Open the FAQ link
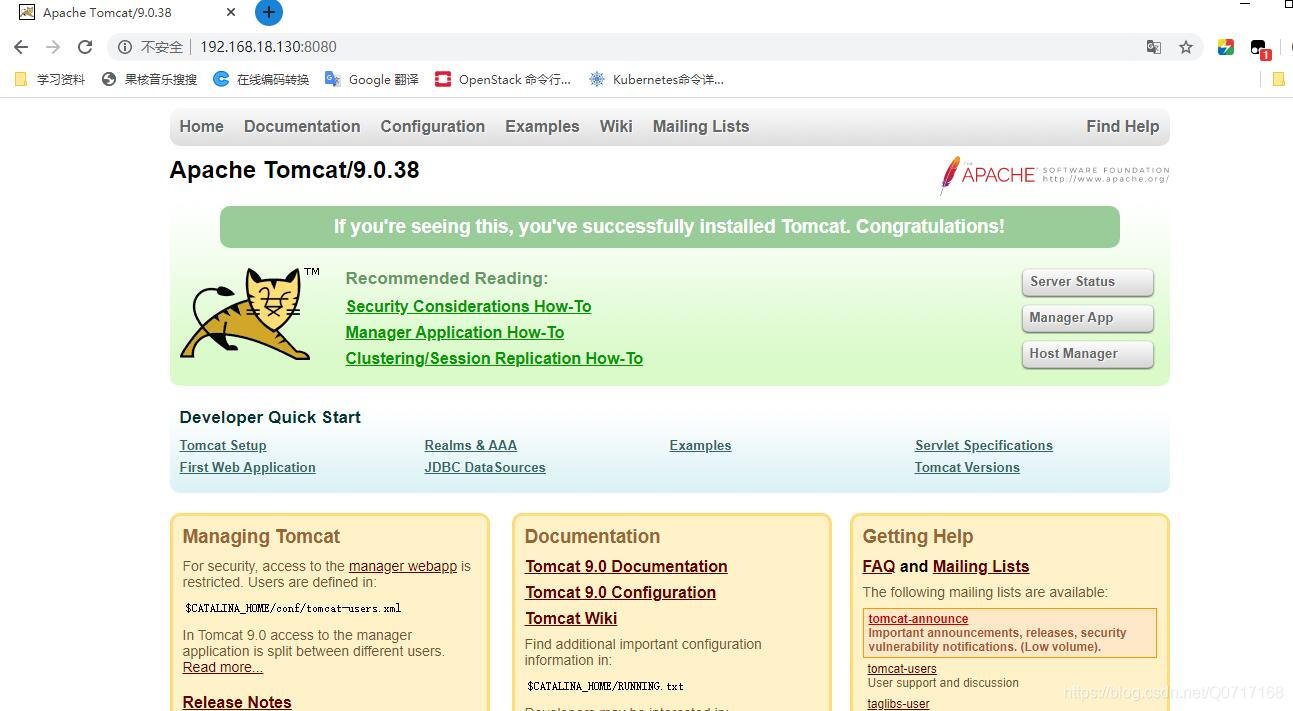 point(879,566)
